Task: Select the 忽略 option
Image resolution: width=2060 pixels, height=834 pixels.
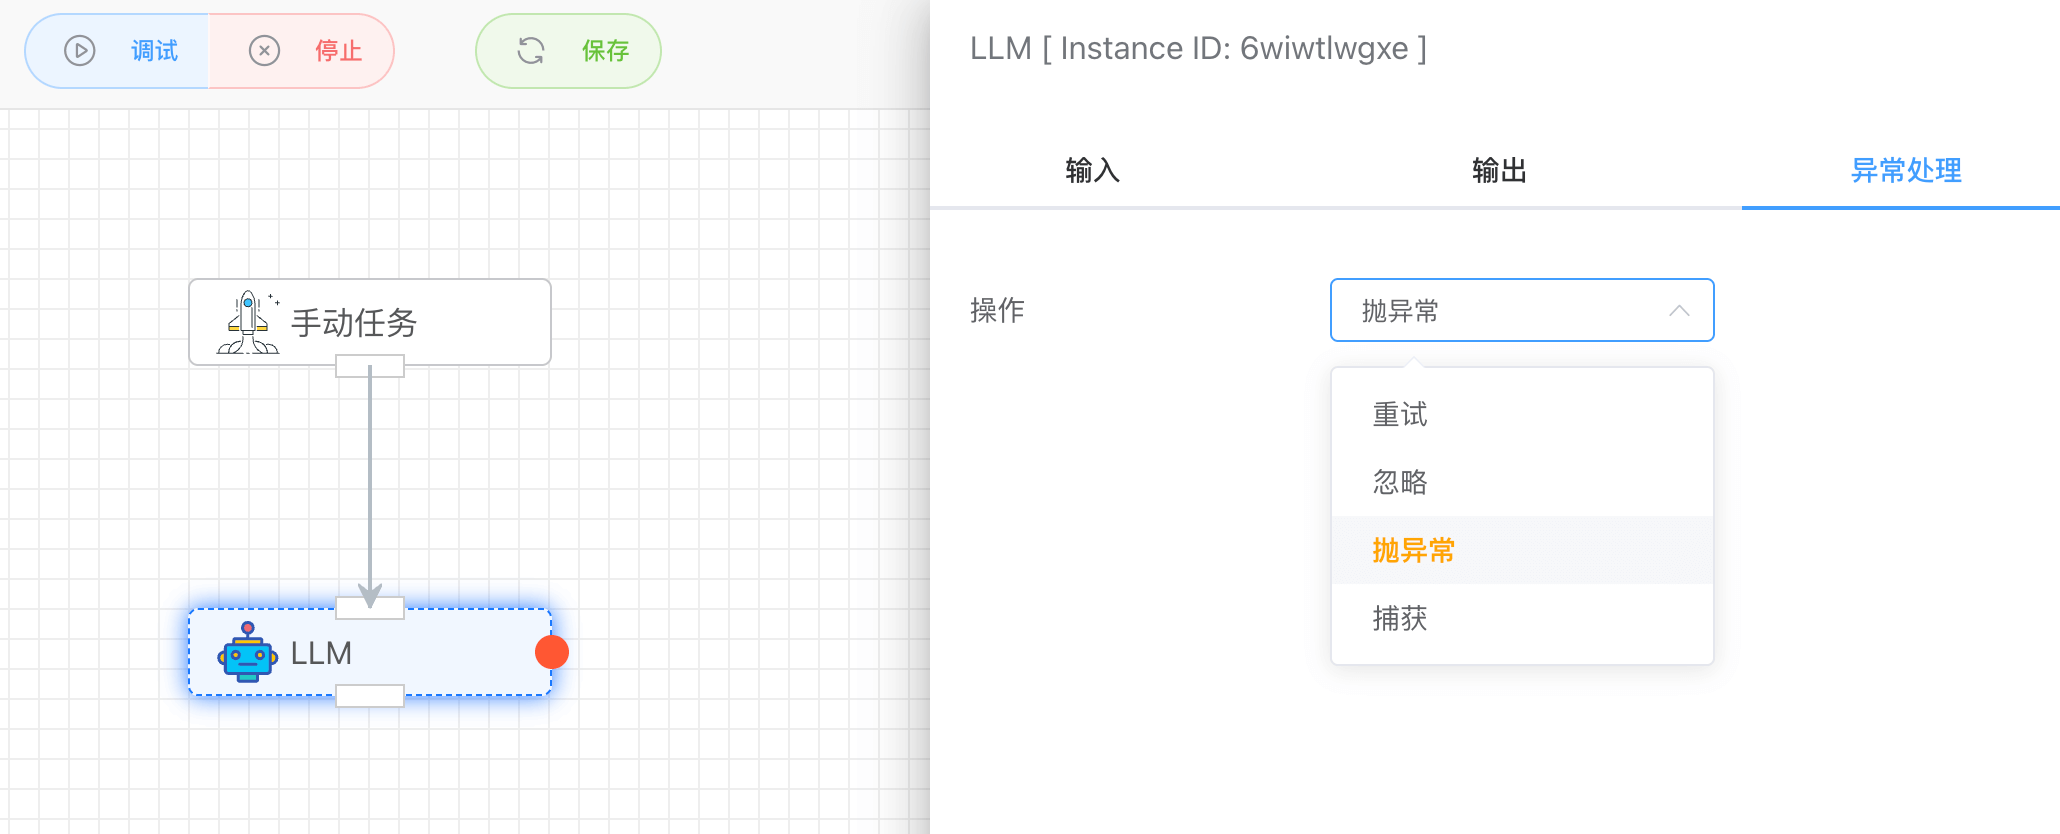Action: tap(1400, 483)
